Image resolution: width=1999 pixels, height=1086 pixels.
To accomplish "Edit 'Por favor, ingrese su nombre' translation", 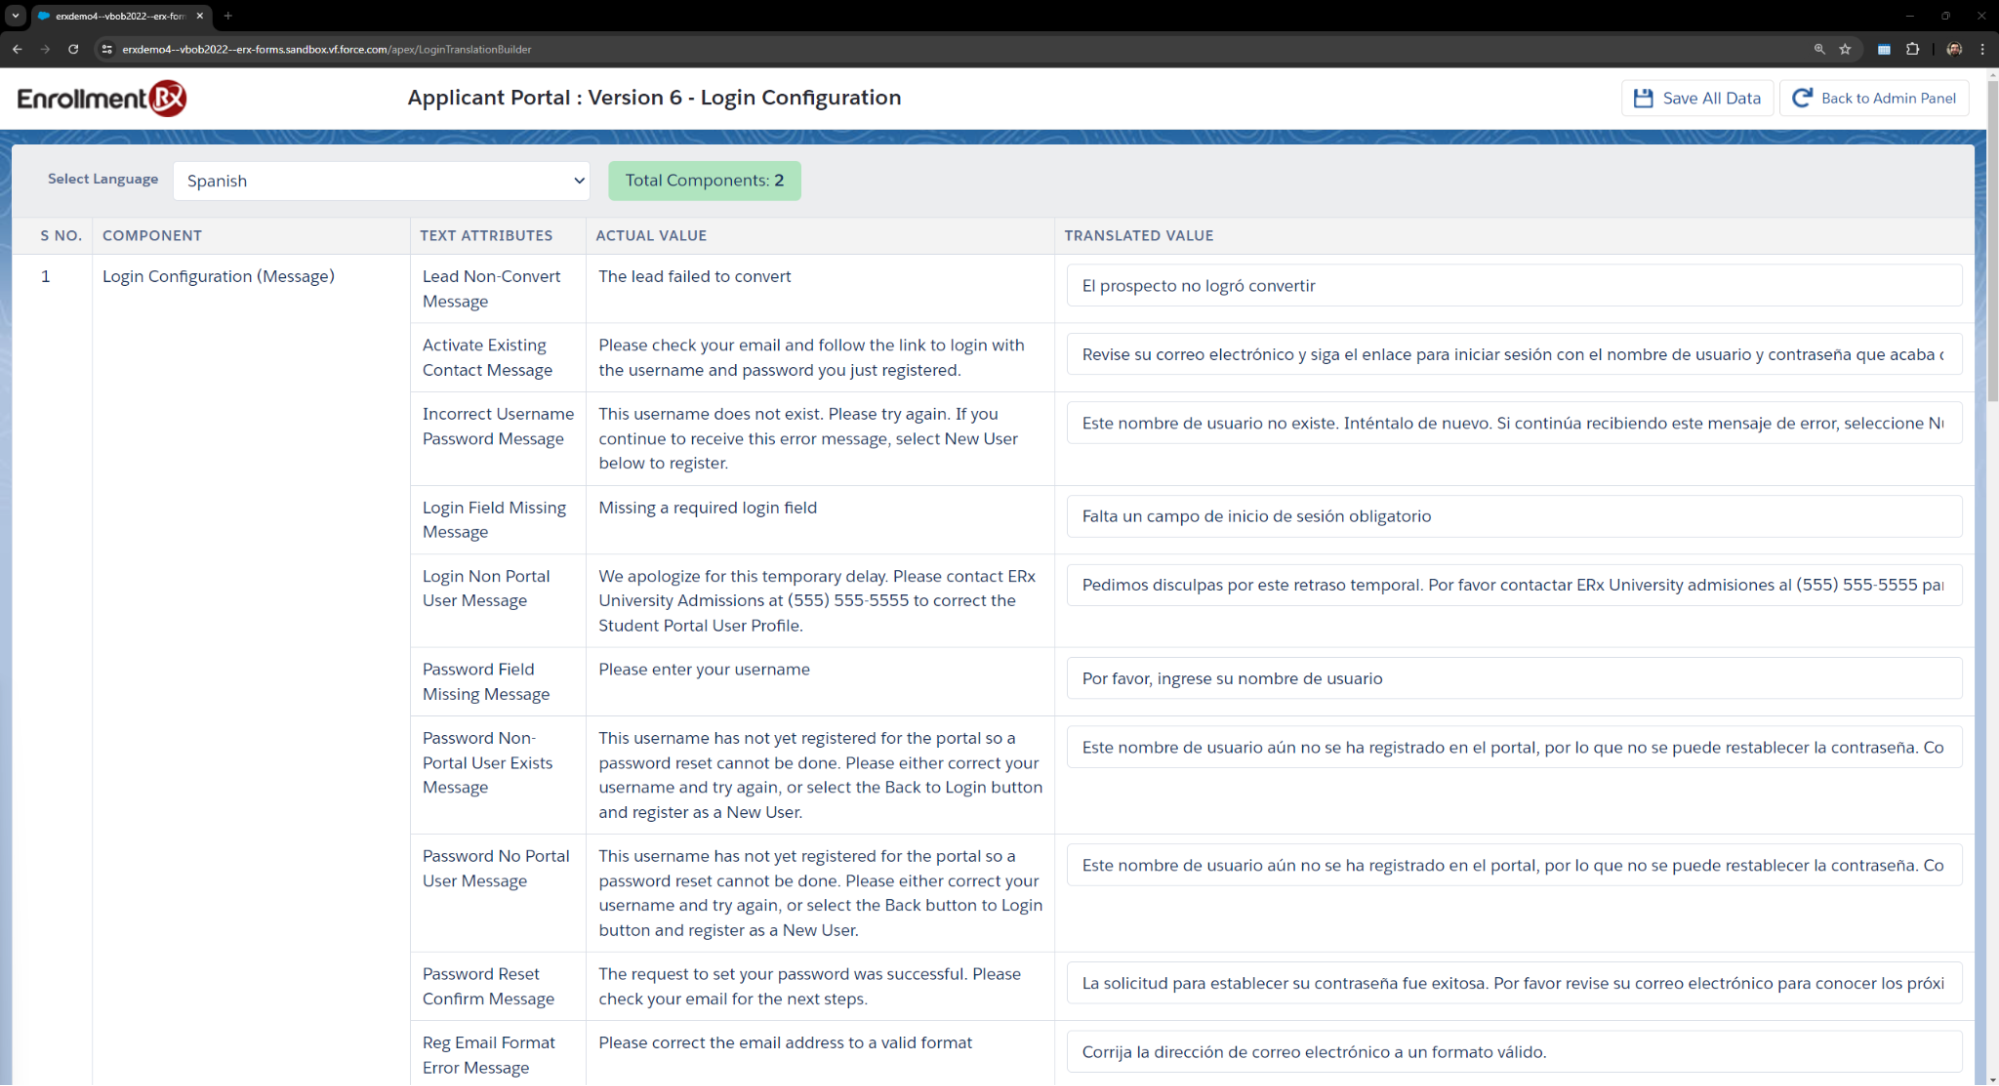I will click(1513, 679).
